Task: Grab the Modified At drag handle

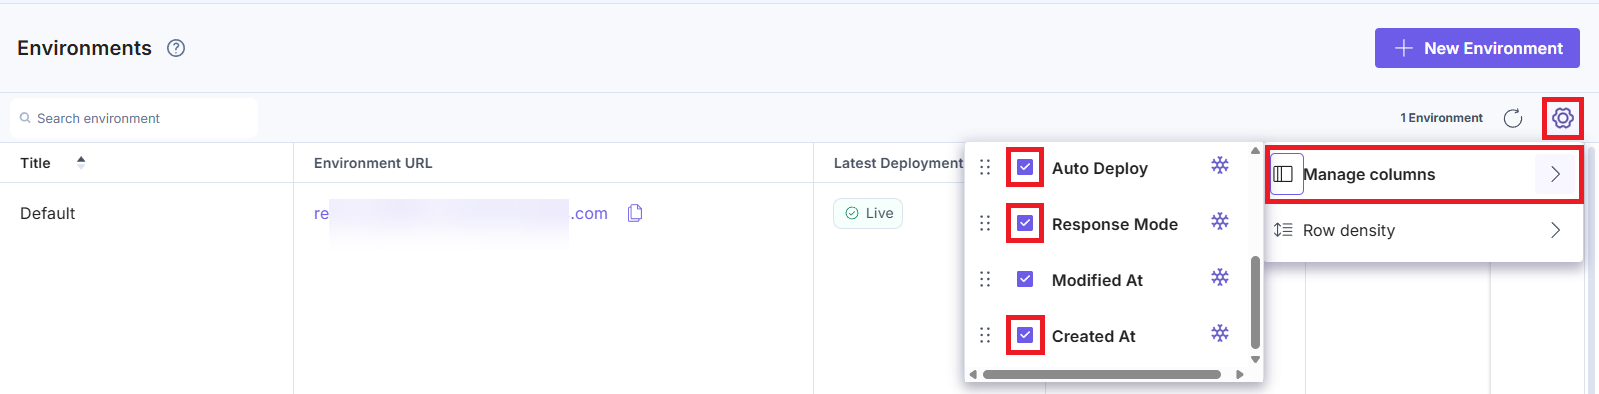Action: tap(985, 279)
